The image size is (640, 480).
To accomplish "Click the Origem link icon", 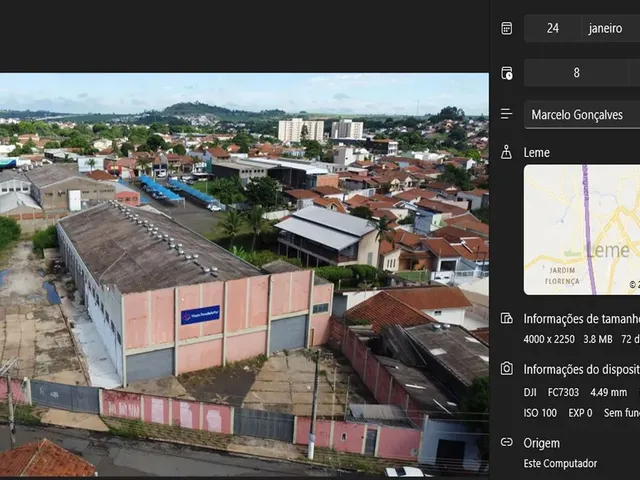I will point(507,442).
